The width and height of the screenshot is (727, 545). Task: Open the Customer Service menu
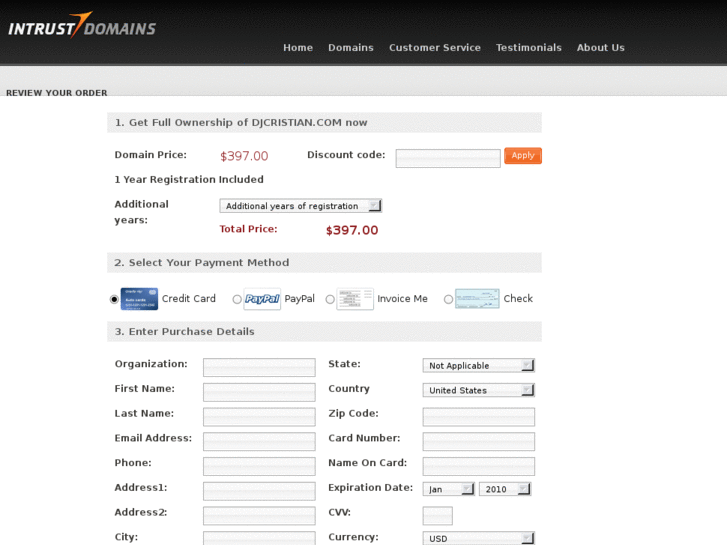(434, 48)
